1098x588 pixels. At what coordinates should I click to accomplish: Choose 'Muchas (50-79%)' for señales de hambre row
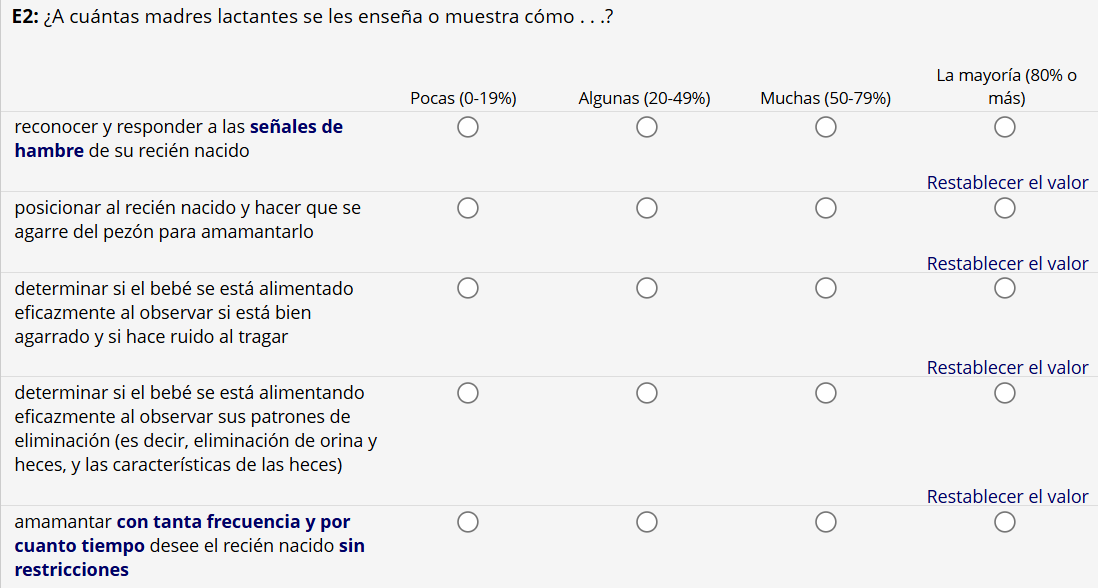click(x=826, y=127)
